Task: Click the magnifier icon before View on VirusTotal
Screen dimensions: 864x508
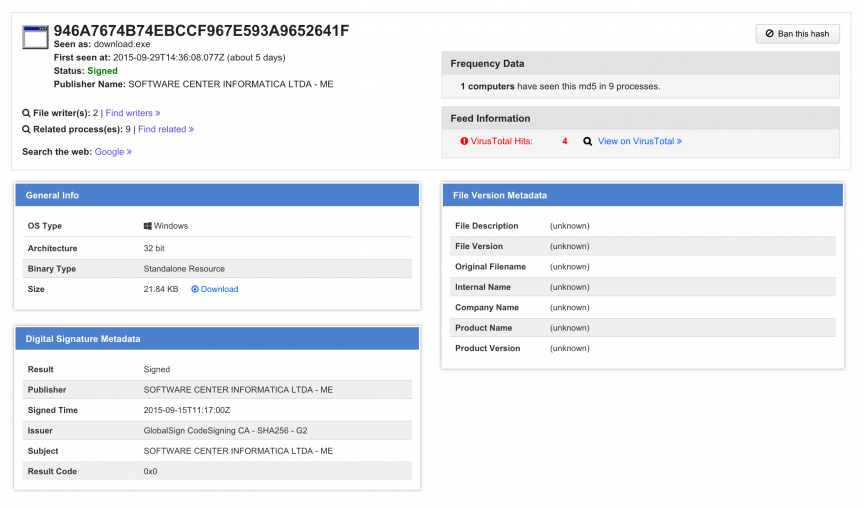Action: [588, 141]
